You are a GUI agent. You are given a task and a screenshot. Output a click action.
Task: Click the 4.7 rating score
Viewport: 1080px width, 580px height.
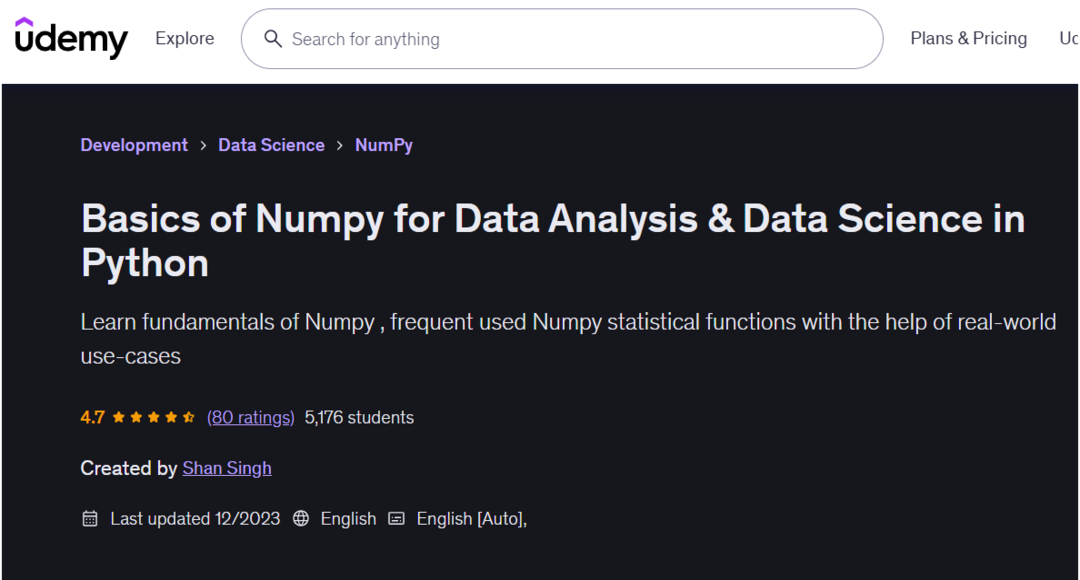tap(92, 418)
